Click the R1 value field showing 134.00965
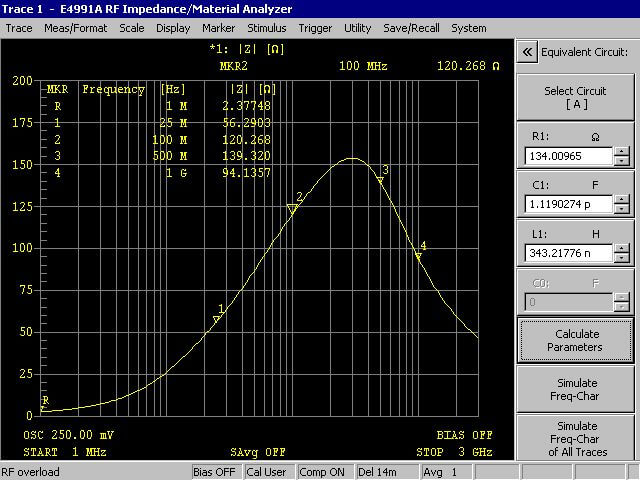 coord(569,156)
